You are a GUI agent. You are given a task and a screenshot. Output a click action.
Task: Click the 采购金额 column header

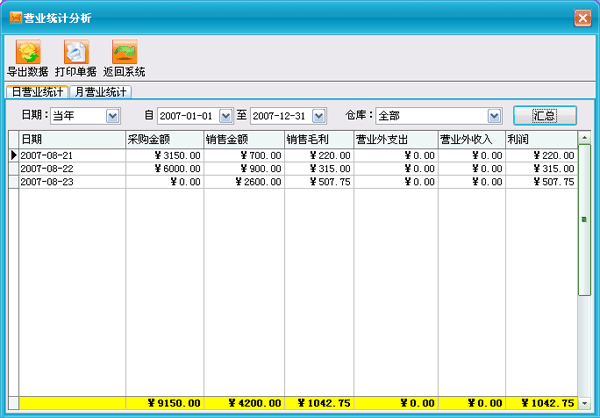click(164, 139)
